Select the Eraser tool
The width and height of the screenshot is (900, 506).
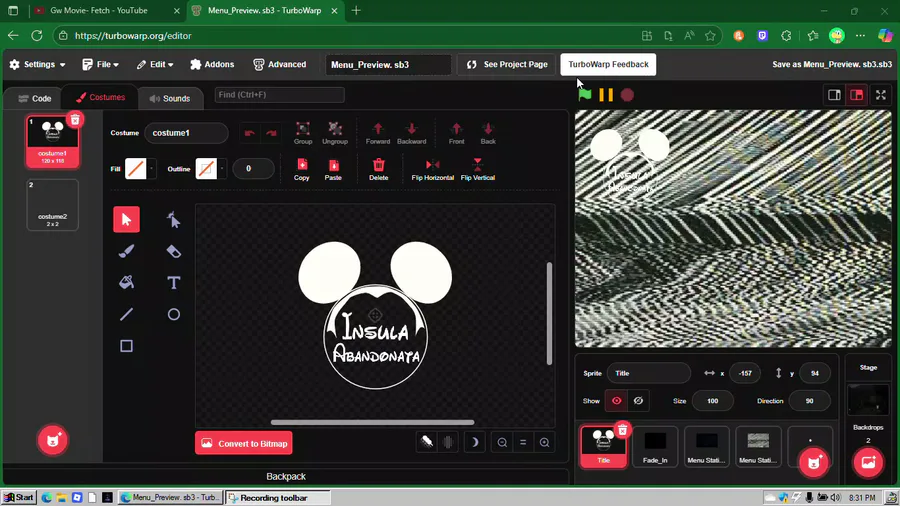click(173, 251)
